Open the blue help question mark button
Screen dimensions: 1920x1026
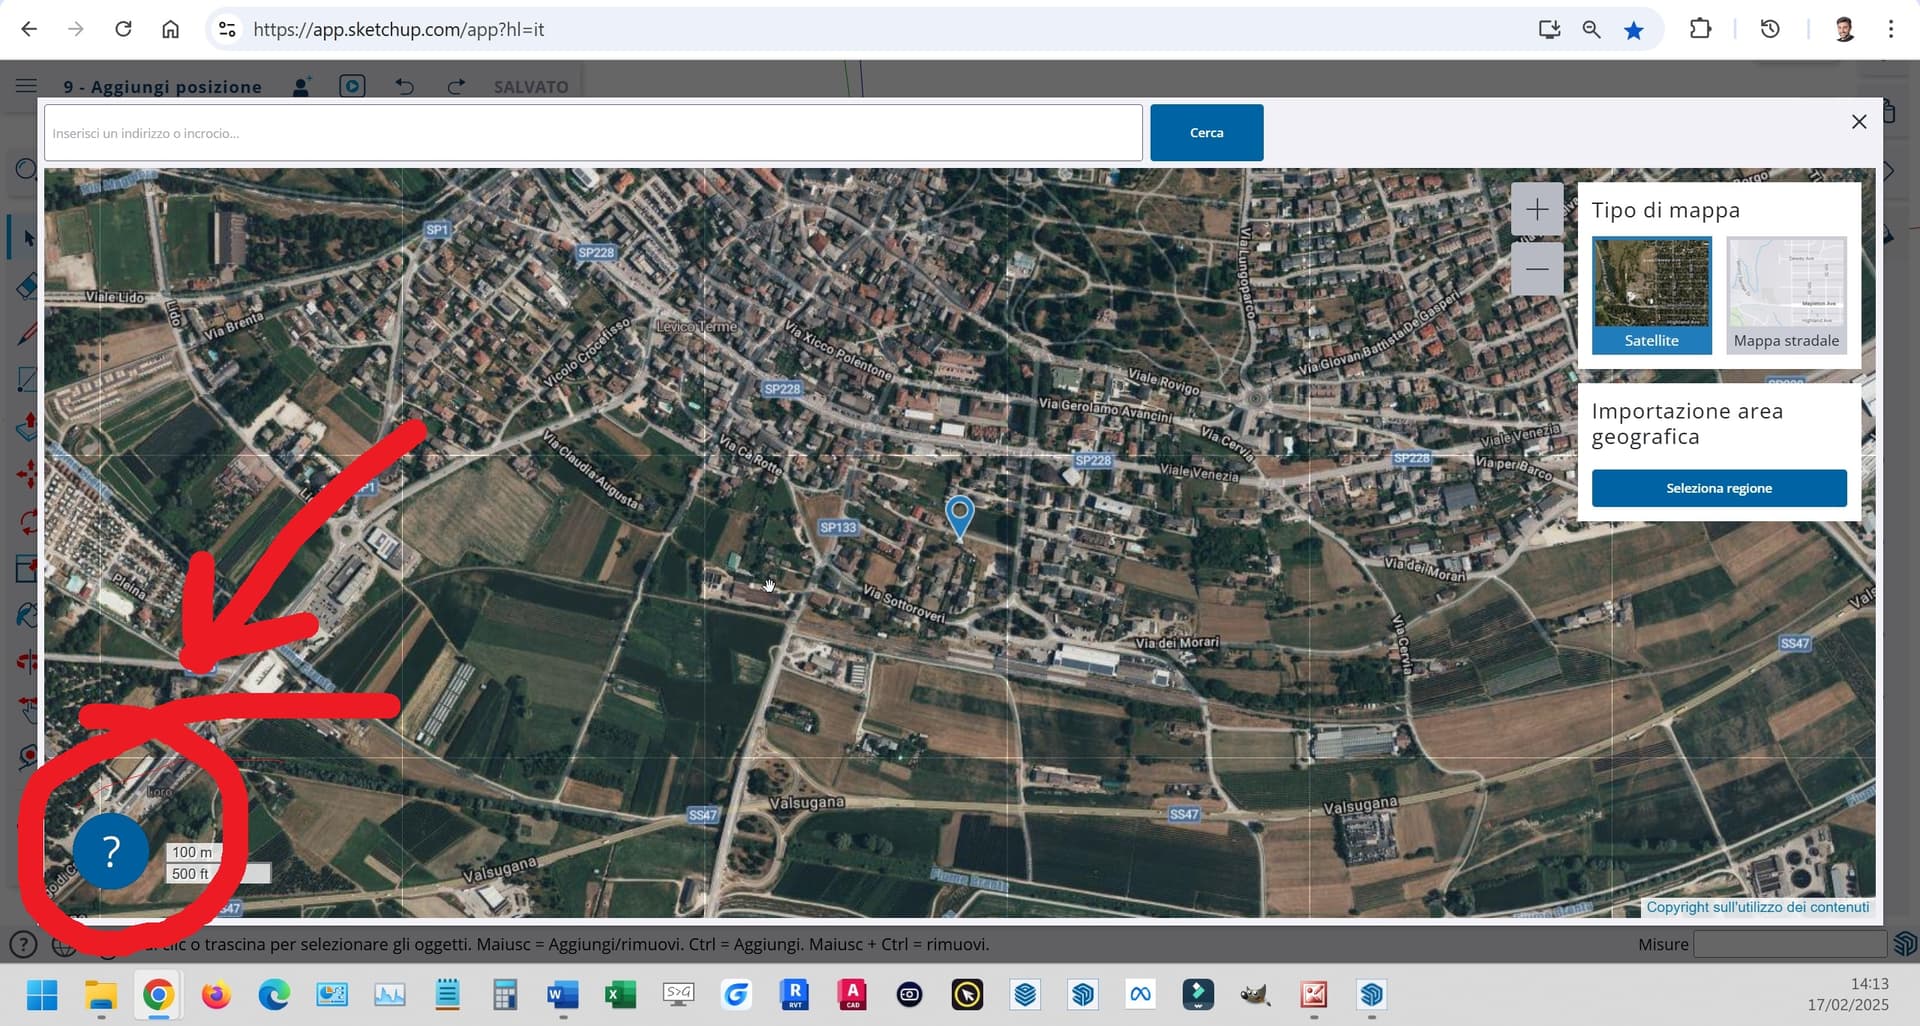[111, 851]
